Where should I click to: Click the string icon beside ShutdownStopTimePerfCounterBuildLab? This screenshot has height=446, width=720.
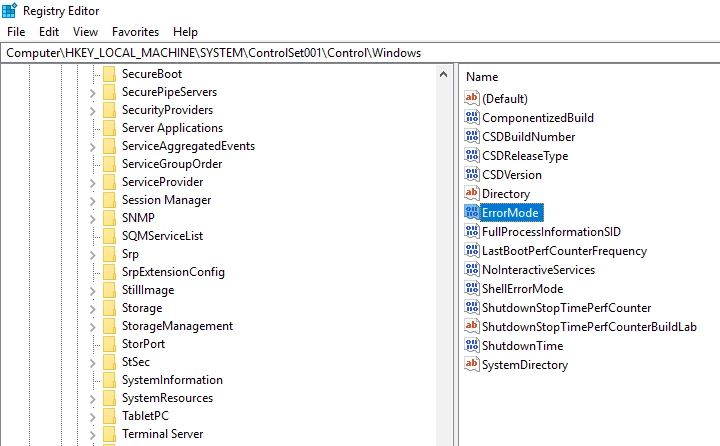click(x=472, y=327)
